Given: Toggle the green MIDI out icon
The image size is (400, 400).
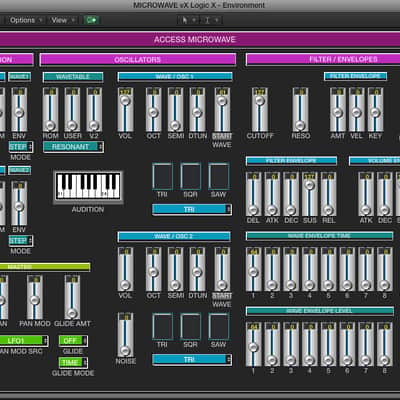Looking at the screenshot, I should 91,20.
